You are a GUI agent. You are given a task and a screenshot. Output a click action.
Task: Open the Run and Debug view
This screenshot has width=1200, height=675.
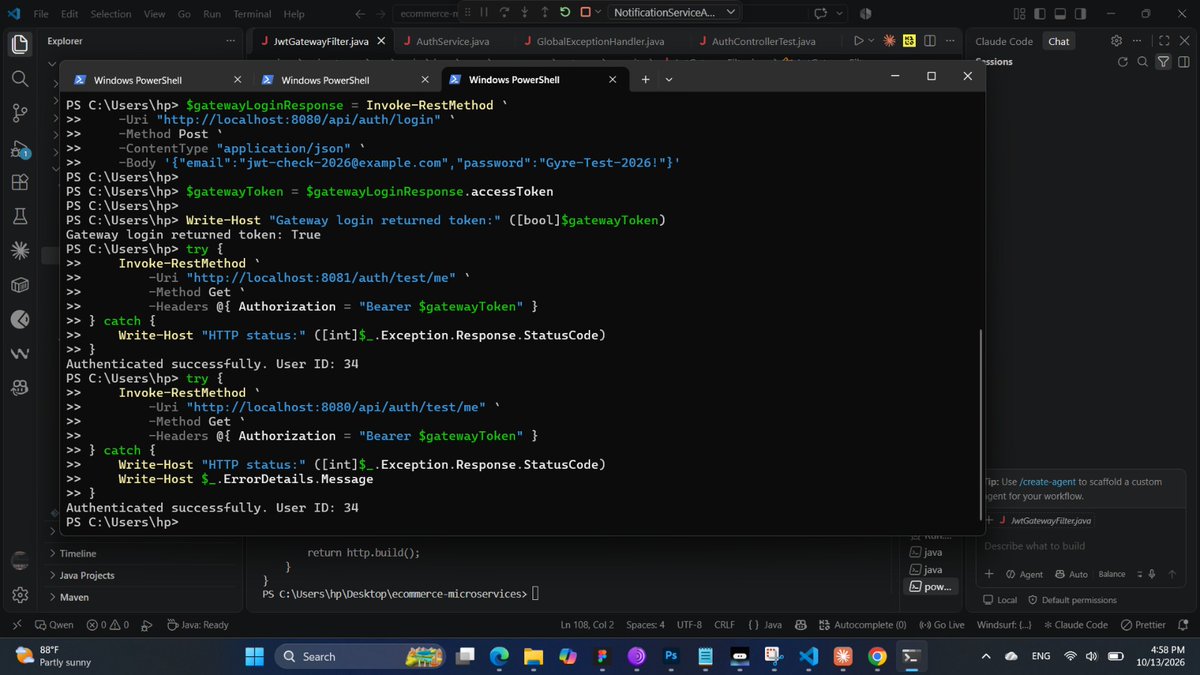[19, 149]
